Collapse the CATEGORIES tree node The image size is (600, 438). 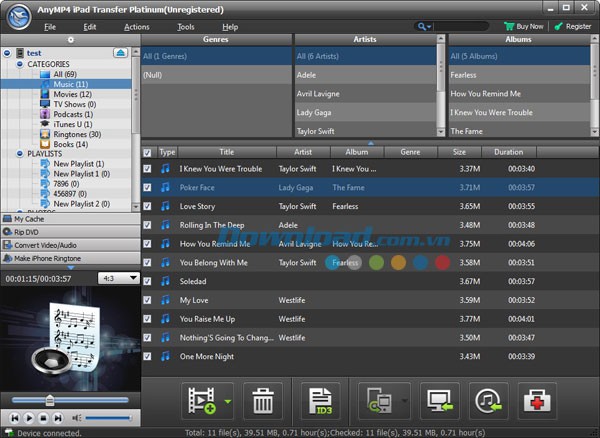click(x=20, y=64)
